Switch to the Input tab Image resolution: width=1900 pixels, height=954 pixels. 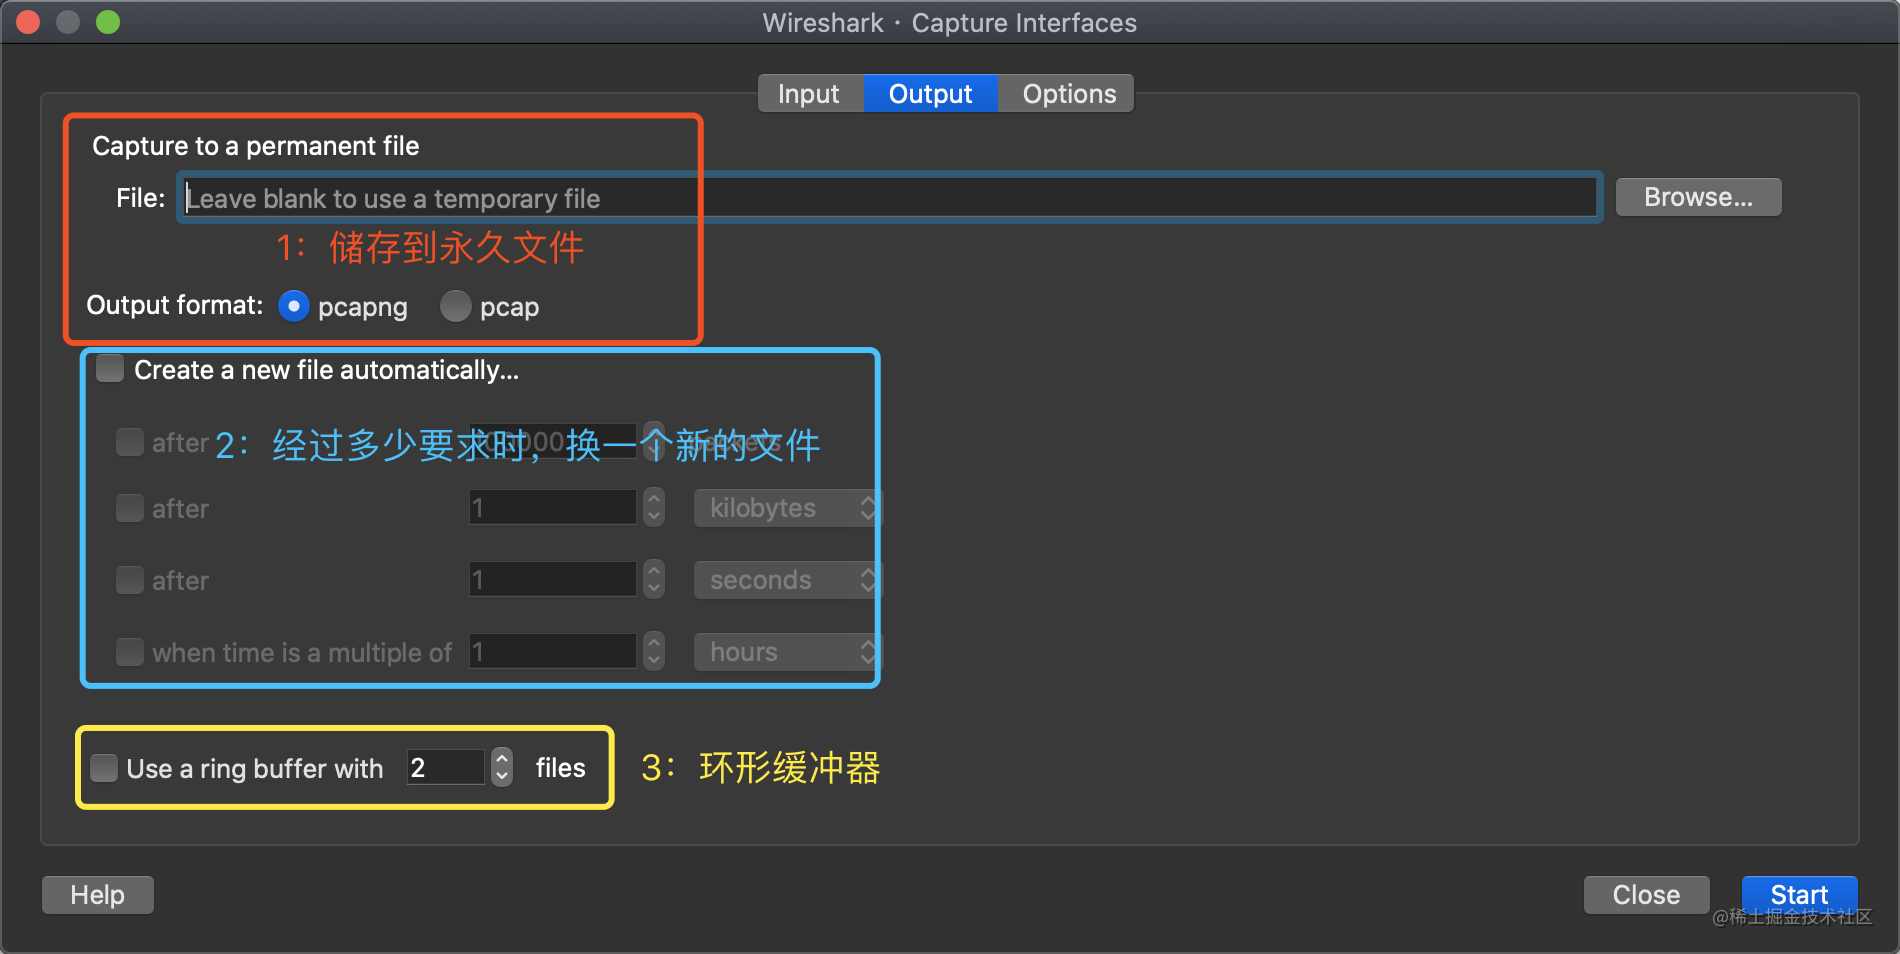810,94
